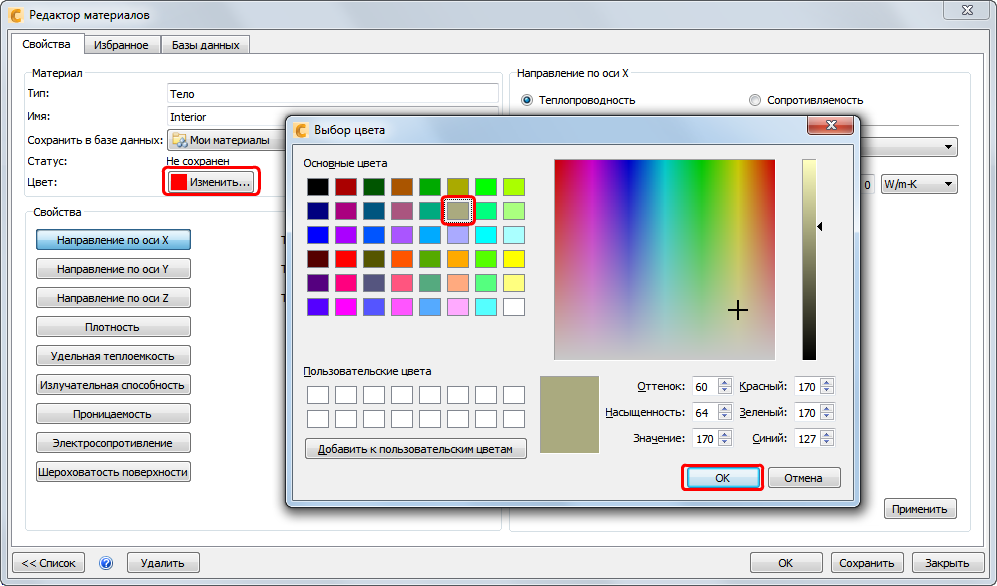Viewport: 997px width, 586px height.
Task: Click the Направление по оси X button
Action: pyautogui.click(x=113, y=240)
